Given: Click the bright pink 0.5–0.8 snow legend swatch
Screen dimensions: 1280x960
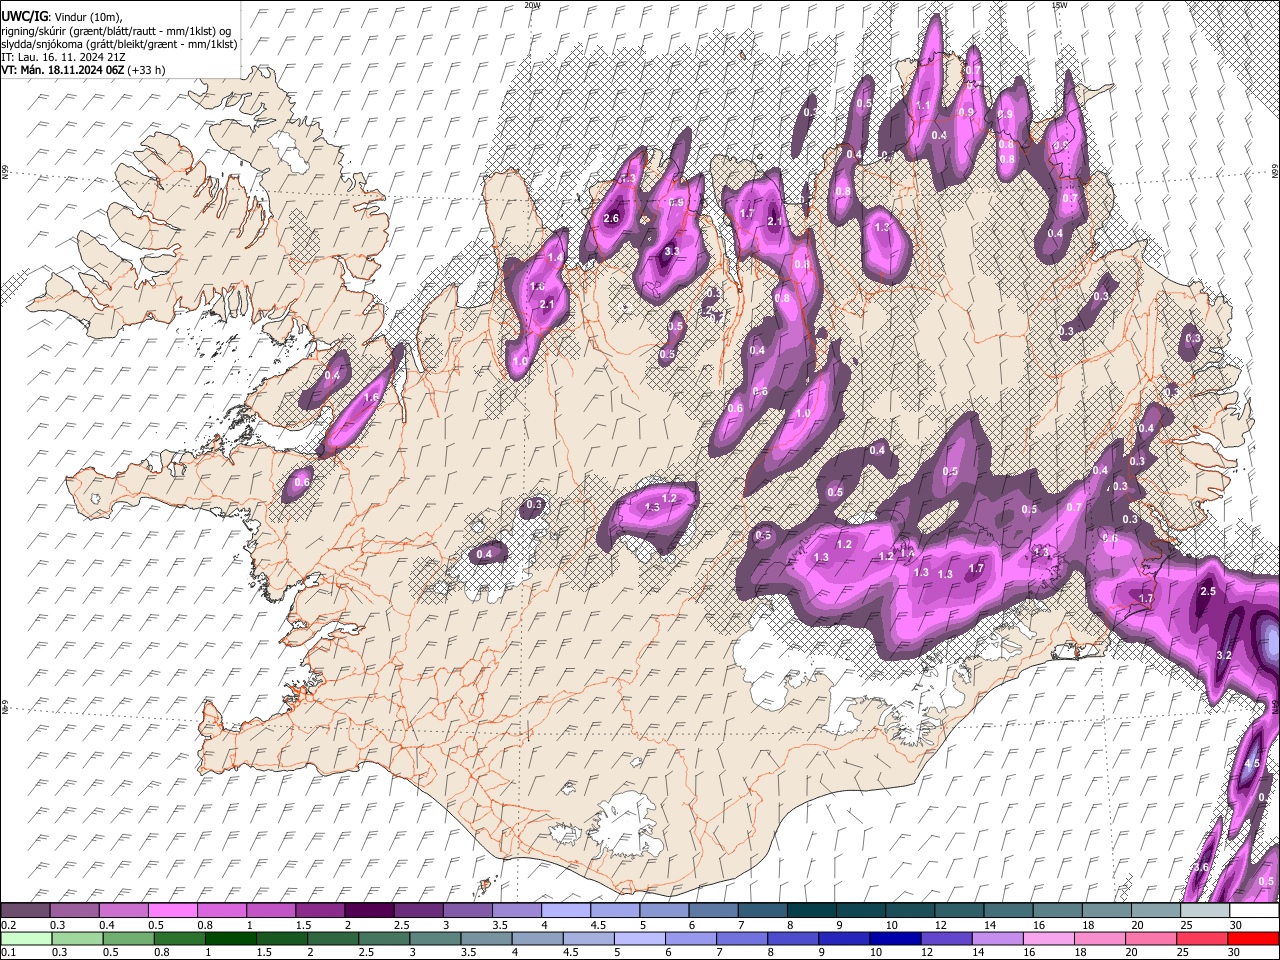Looking at the screenshot, I should point(173,910).
